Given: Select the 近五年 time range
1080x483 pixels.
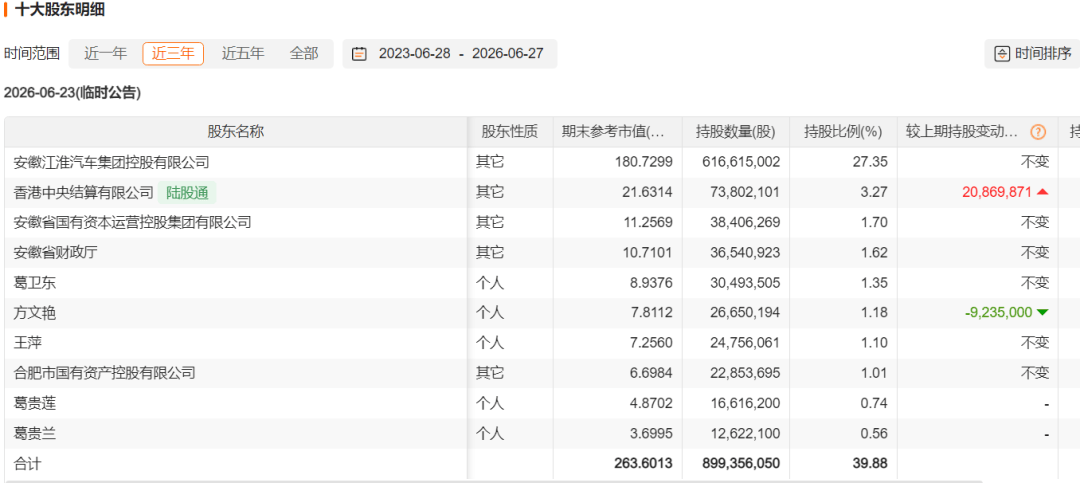Looking at the screenshot, I should coord(242,54).
